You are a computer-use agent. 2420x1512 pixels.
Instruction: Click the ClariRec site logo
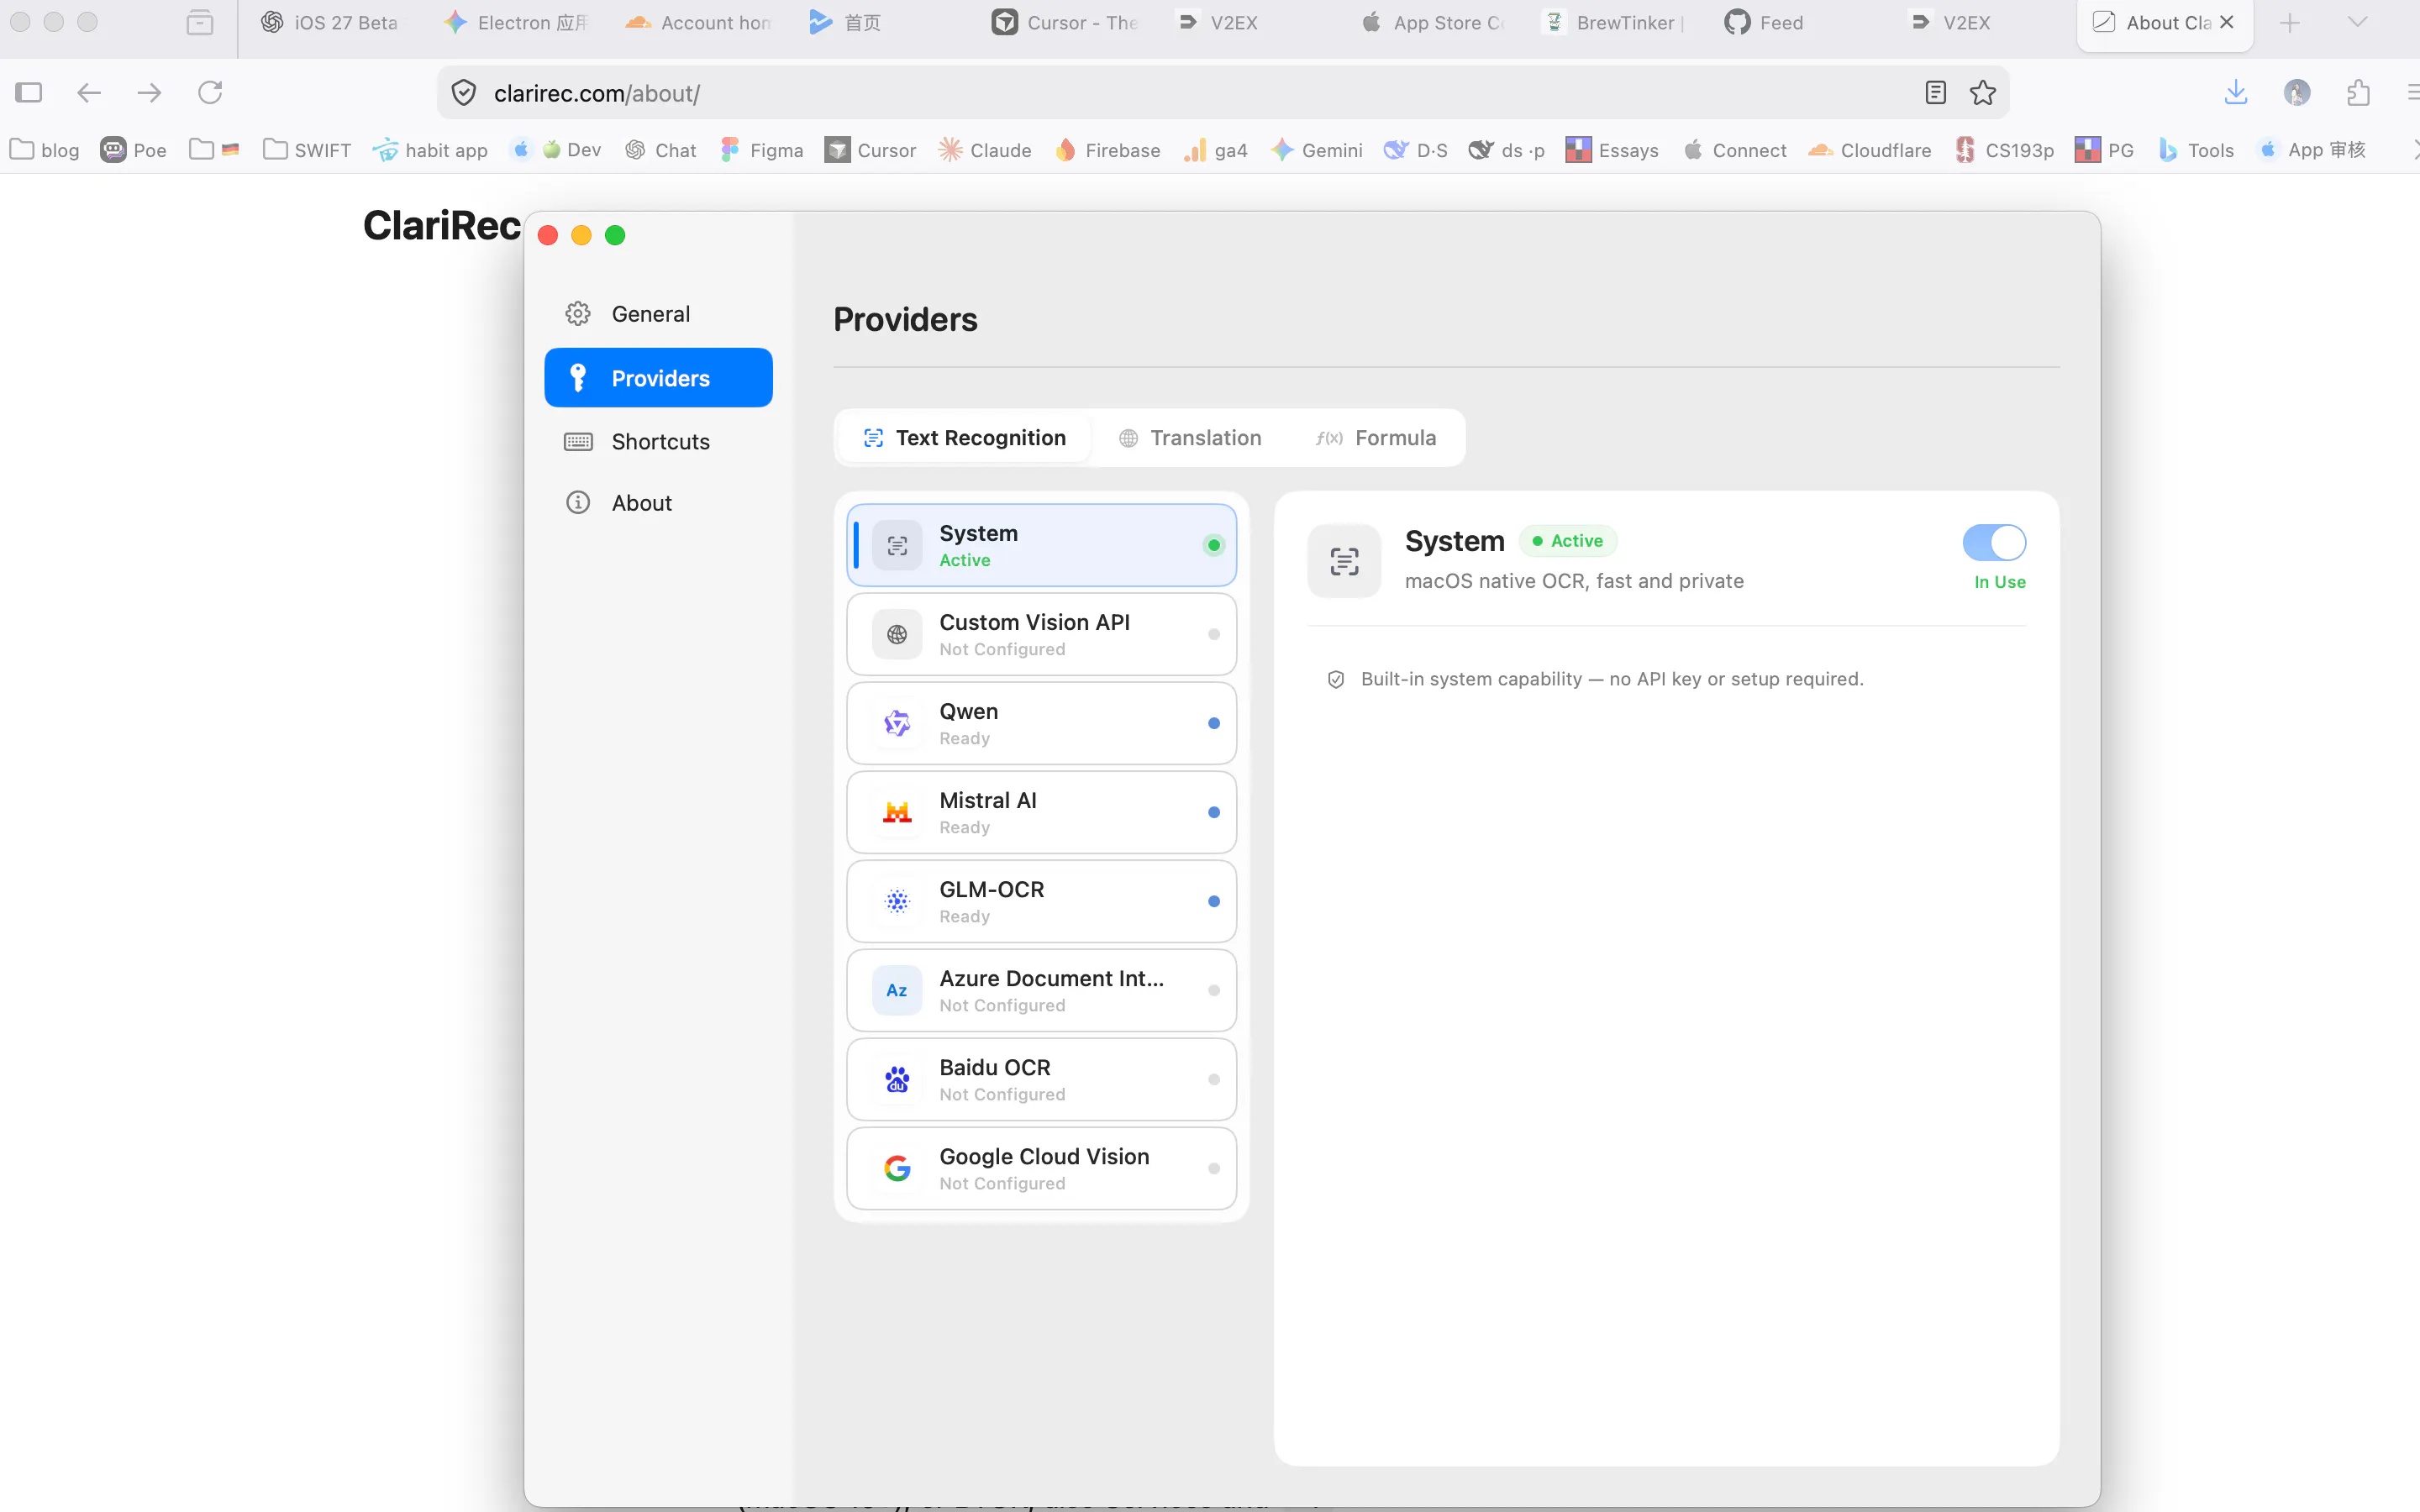click(441, 226)
